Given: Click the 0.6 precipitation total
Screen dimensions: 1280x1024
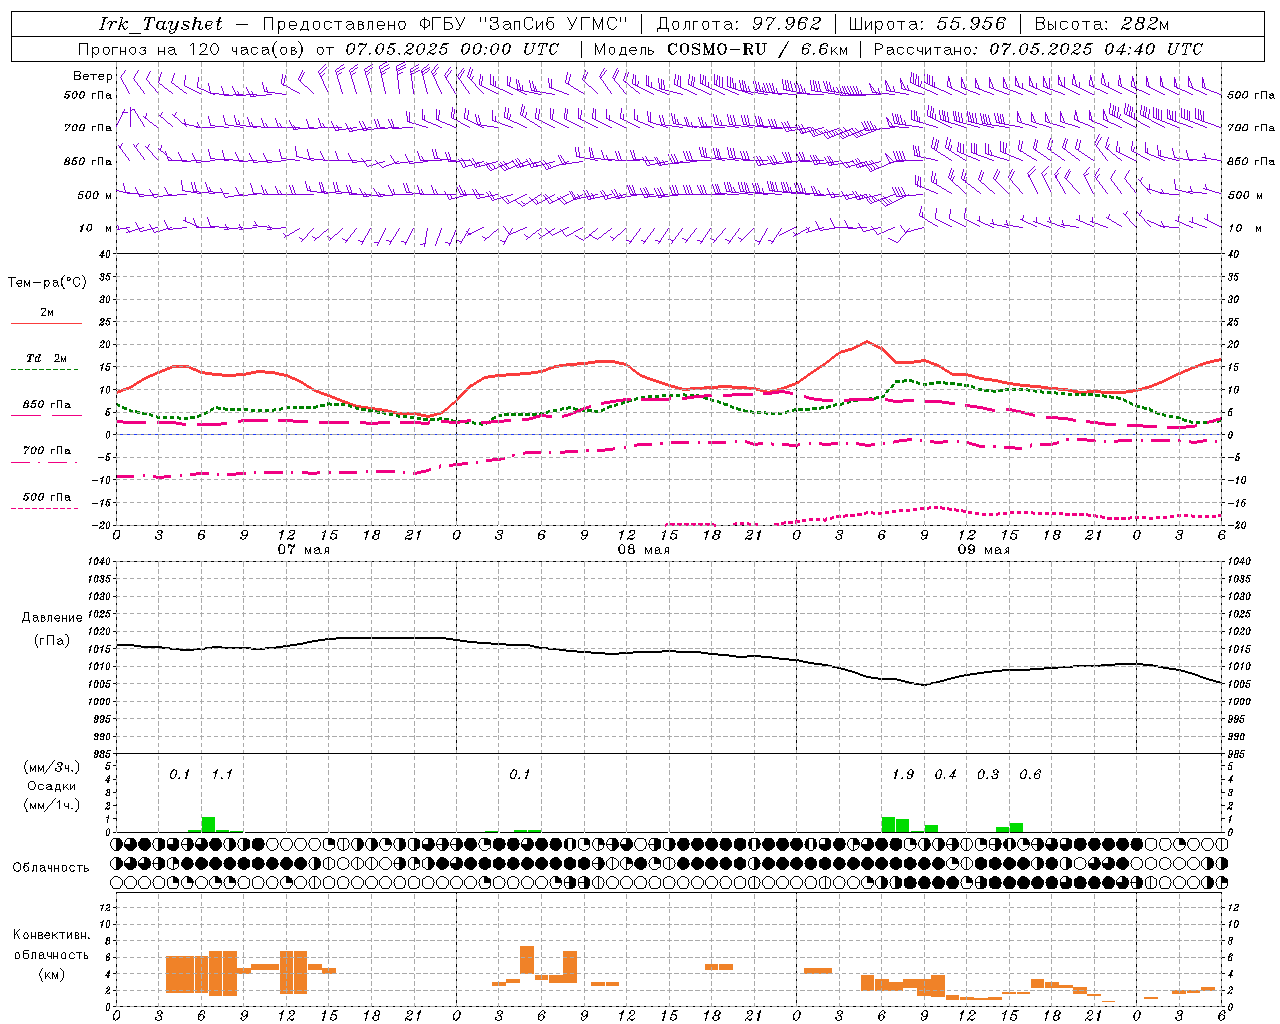Looking at the screenshot, I should click(x=1030, y=775).
